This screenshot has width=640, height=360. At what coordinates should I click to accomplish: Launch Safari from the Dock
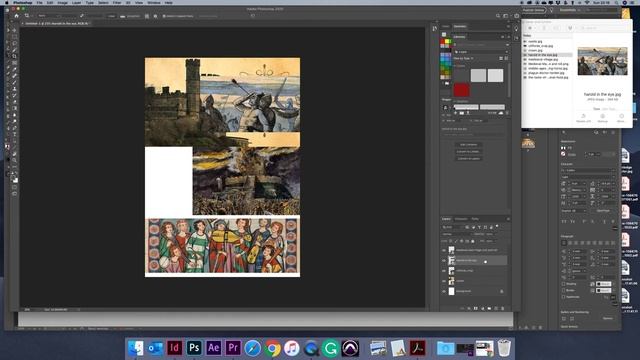(253, 348)
